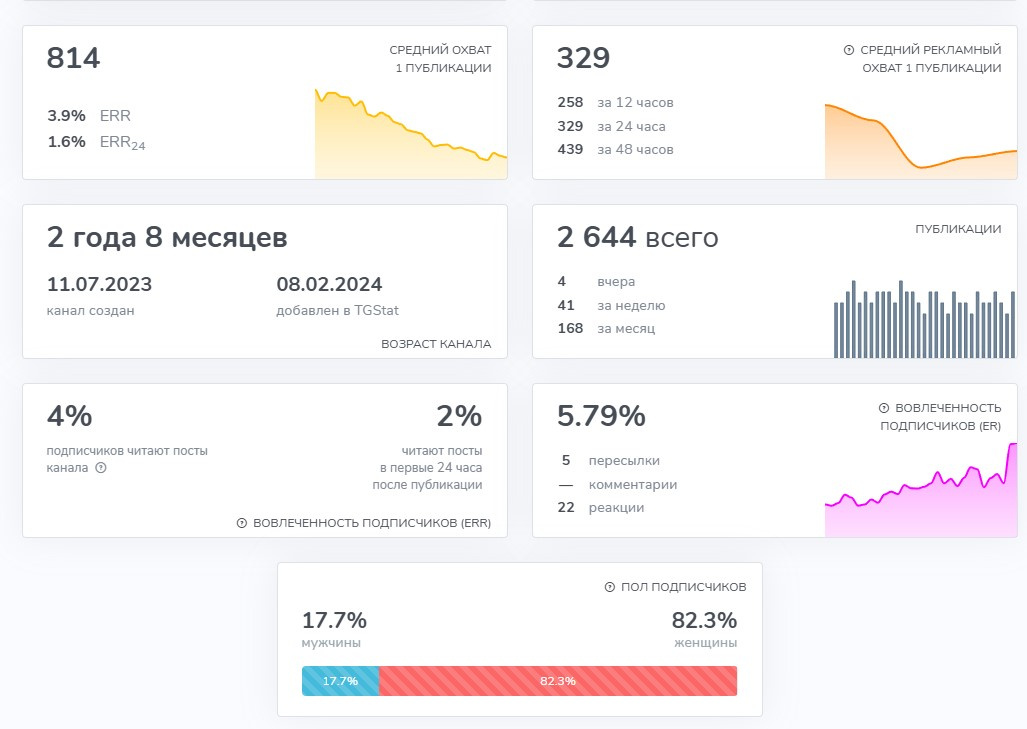This screenshot has height=729, width=1027.
Task: Click the blue 17.7% segment of gender bar
Action: 341,681
